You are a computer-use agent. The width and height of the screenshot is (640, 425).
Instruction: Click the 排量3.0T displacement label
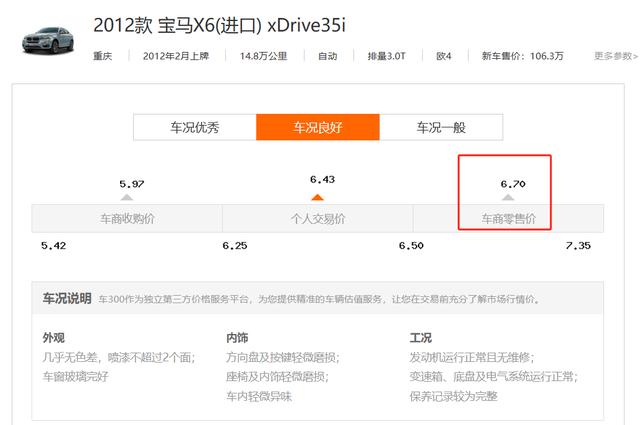point(387,56)
